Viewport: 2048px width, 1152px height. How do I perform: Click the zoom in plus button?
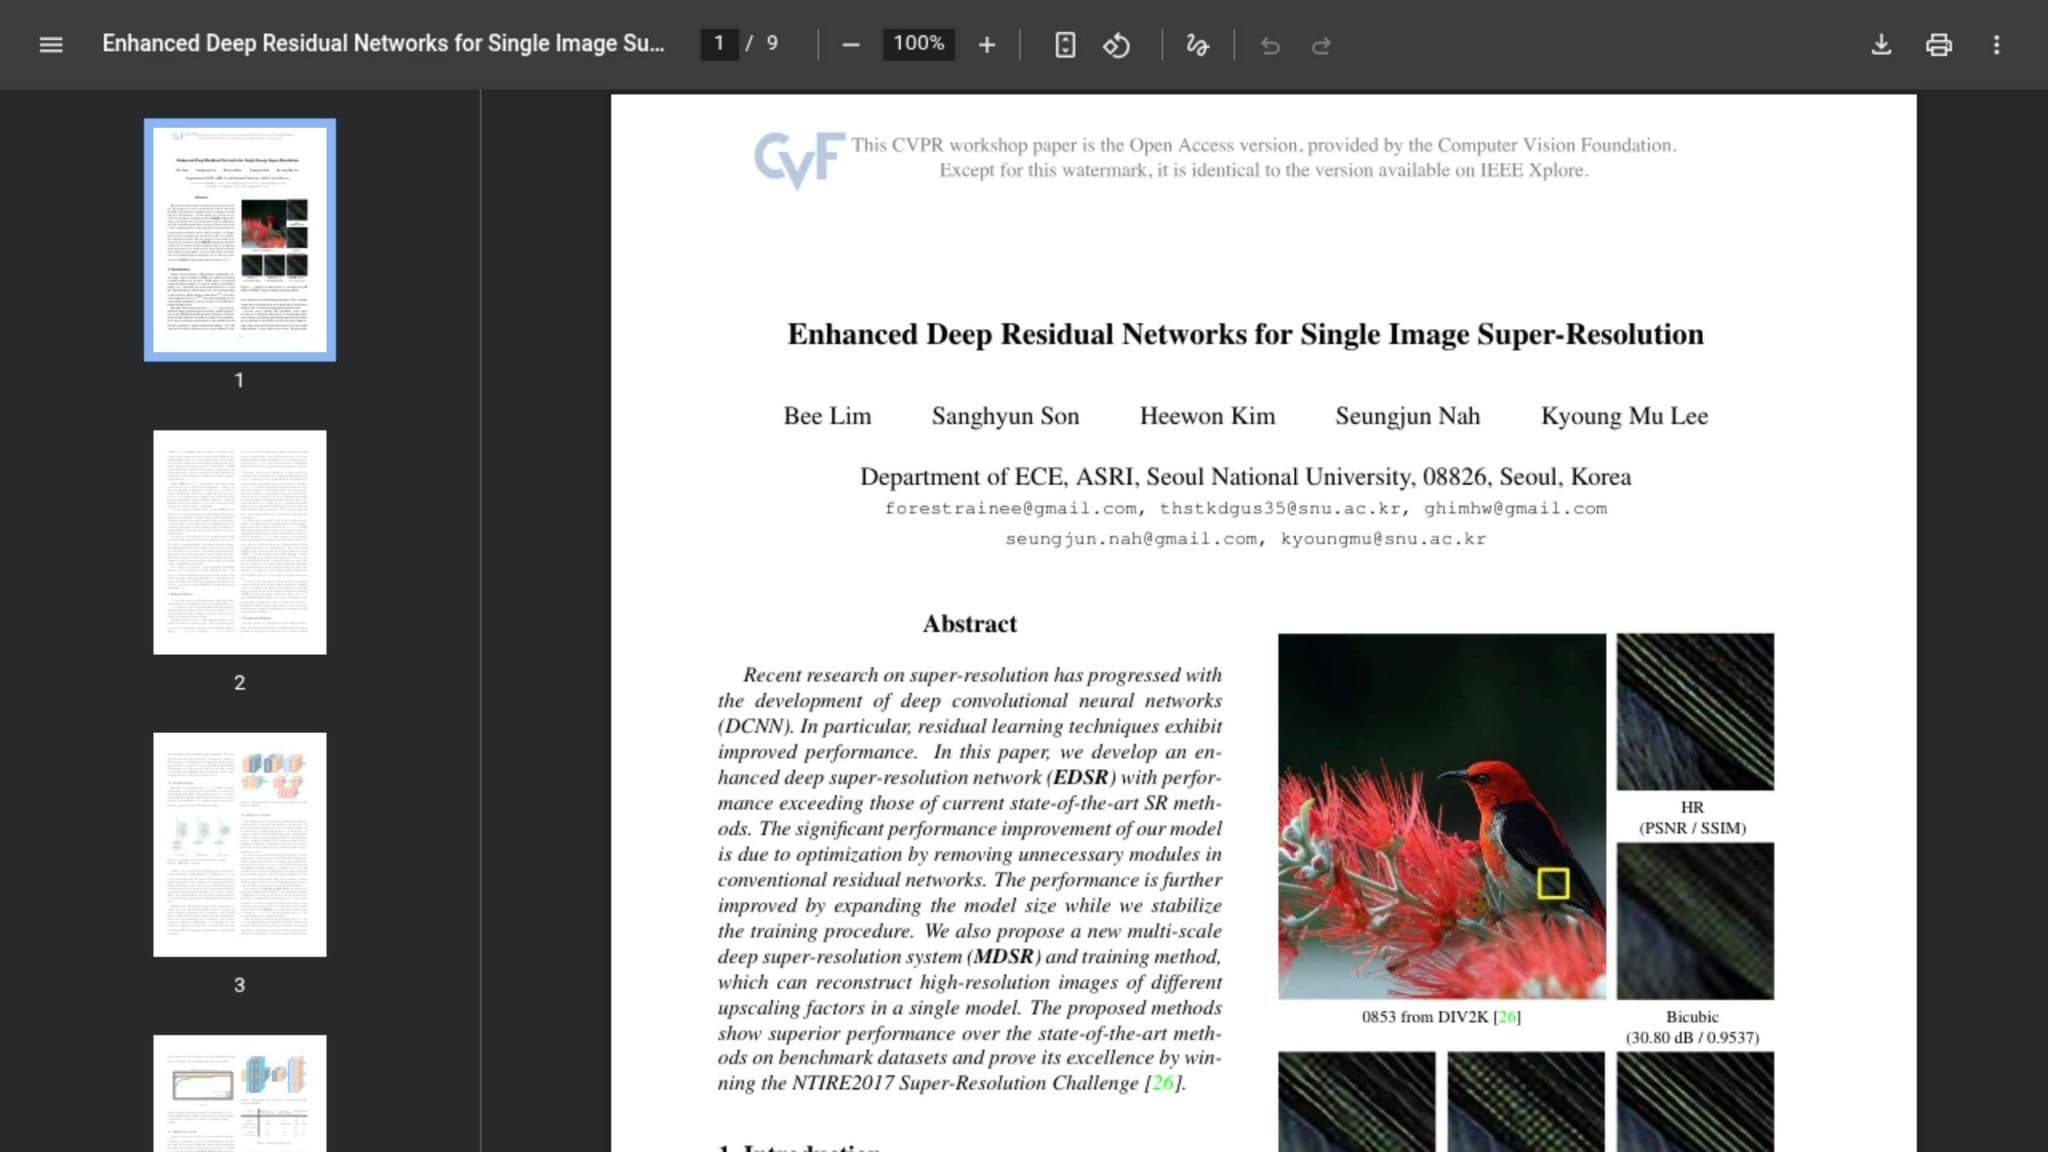click(987, 45)
